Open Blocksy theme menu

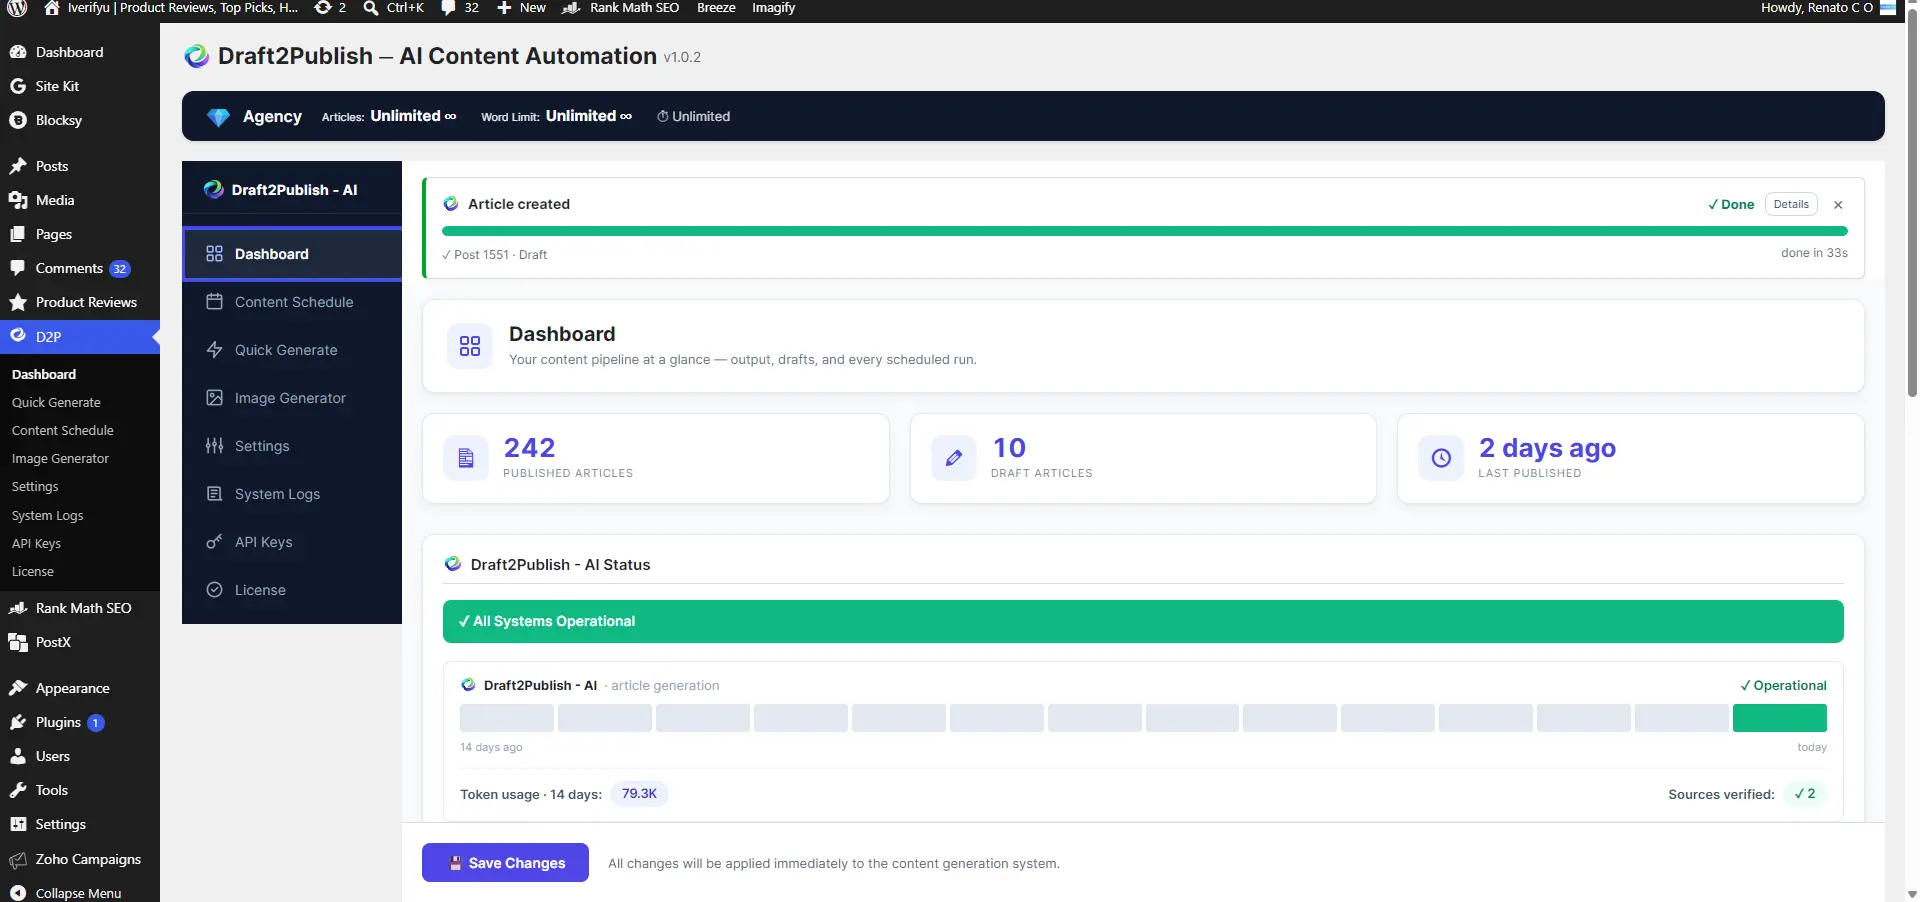click(80, 120)
